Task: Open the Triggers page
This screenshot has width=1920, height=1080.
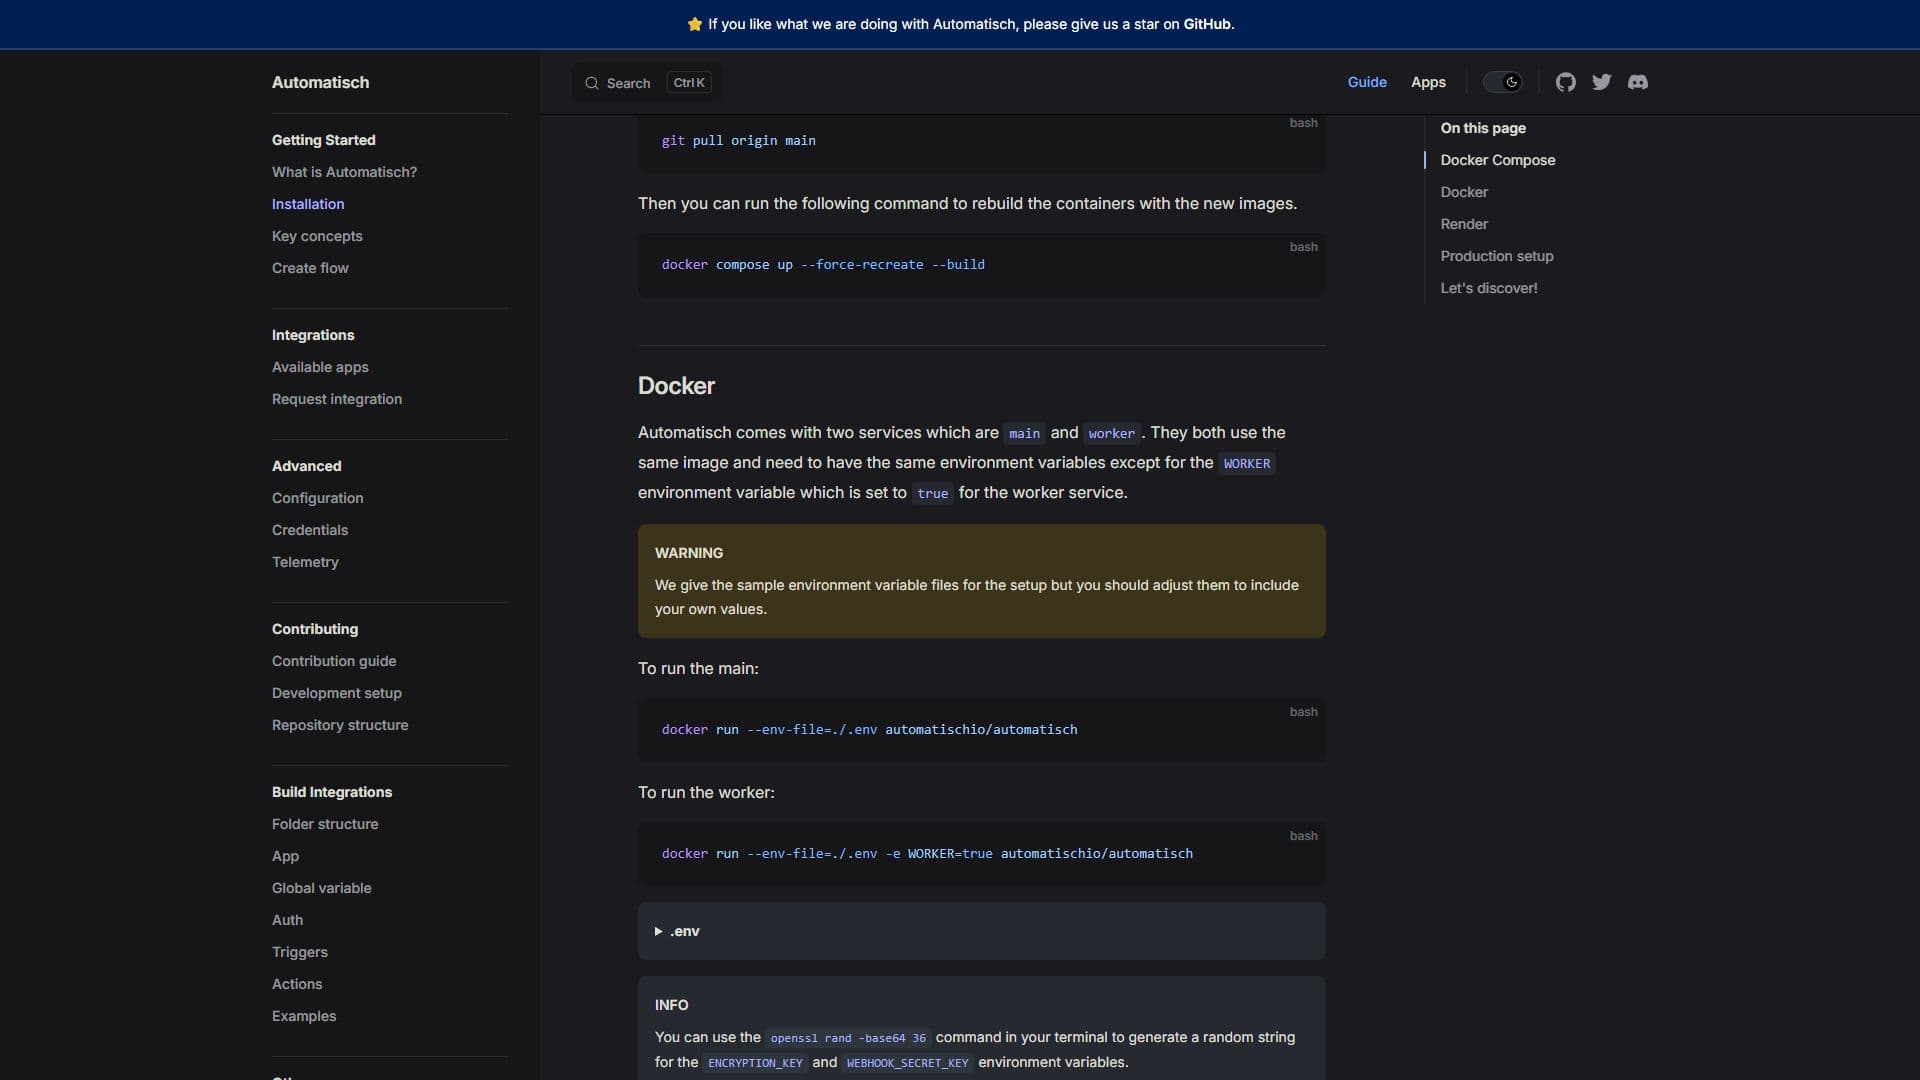Action: coord(300,952)
